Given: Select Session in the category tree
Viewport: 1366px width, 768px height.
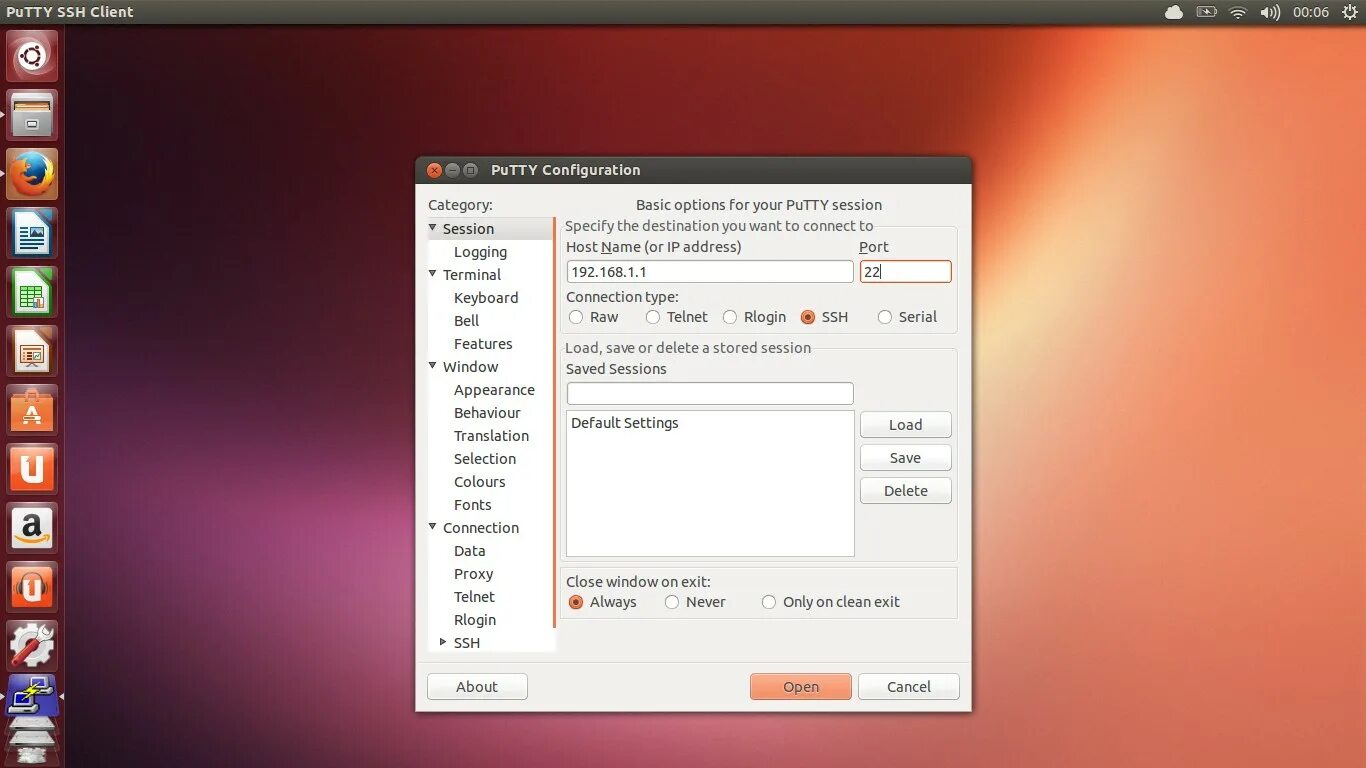Looking at the screenshot, I should (x=468, y=229).
